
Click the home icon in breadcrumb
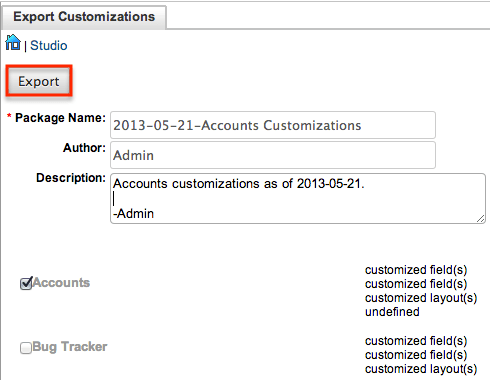click(13, 42)
